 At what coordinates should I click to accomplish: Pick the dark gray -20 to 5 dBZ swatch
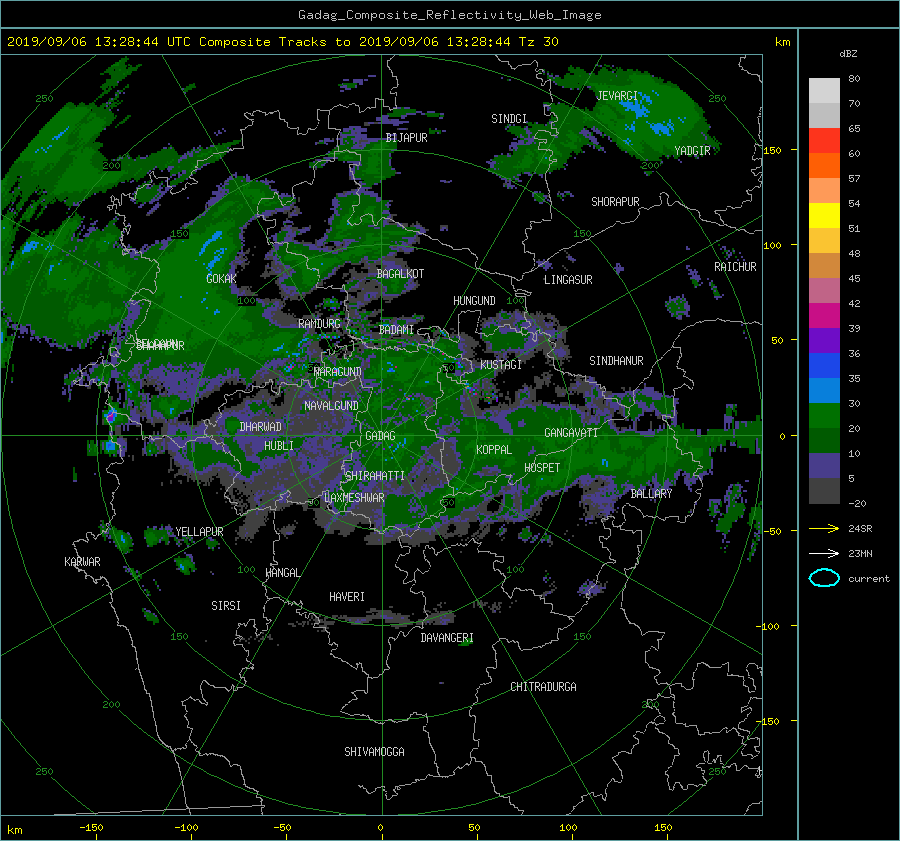point(824,491)
